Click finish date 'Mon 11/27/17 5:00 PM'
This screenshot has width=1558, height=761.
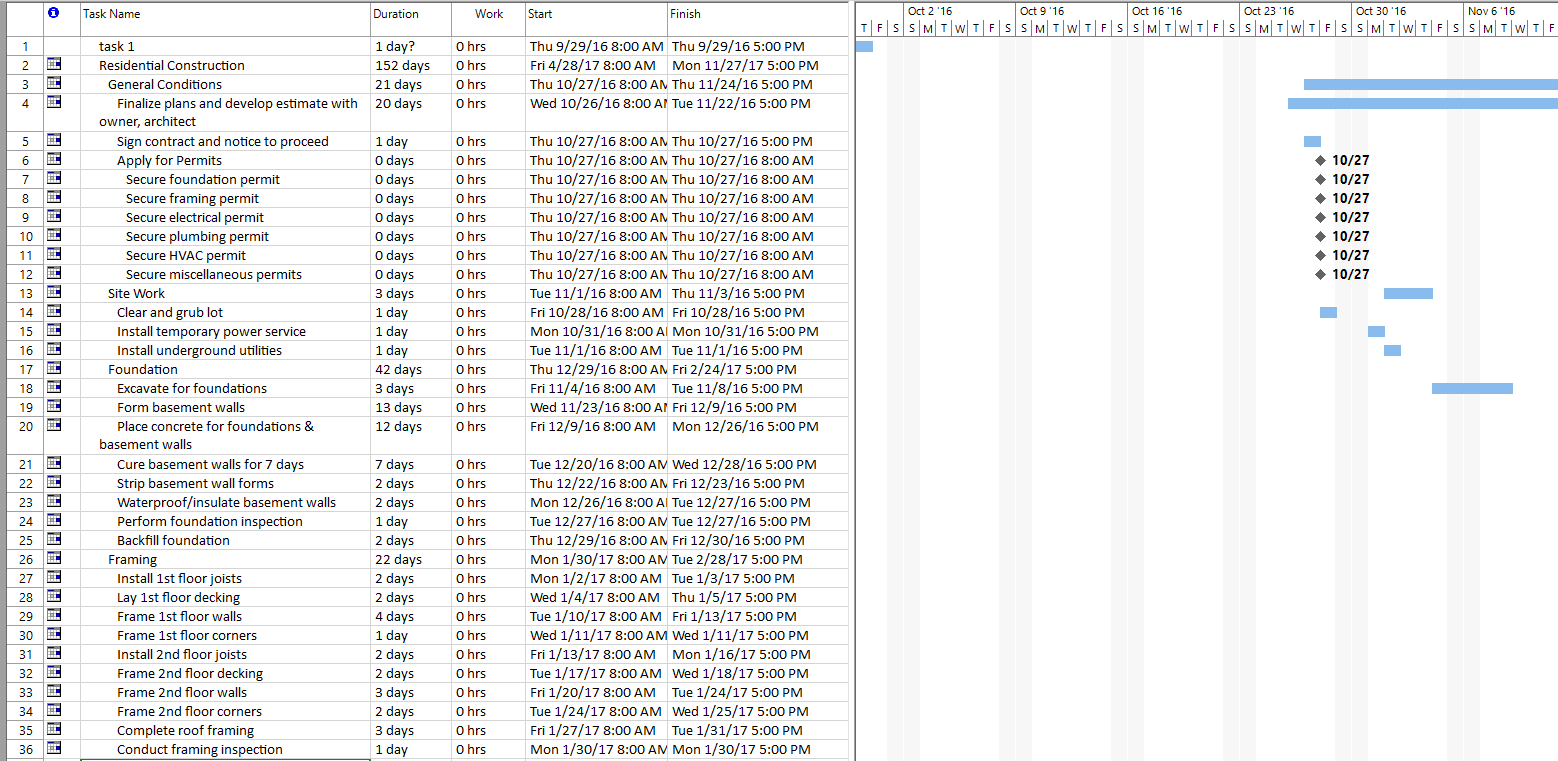[x=757, y=65]
